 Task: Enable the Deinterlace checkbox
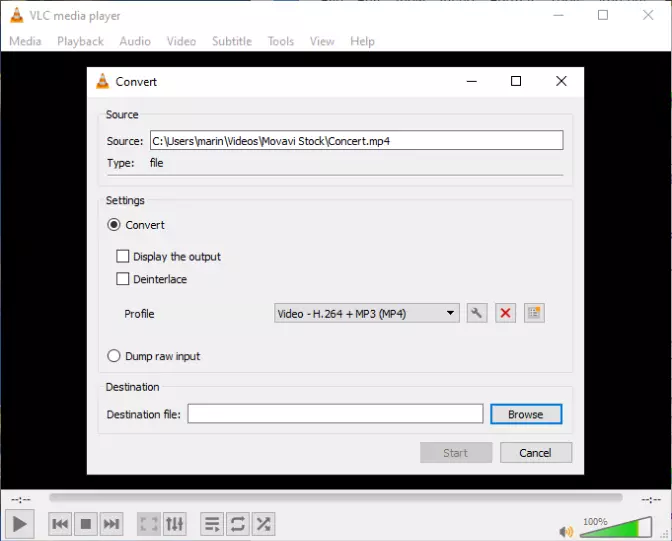123,279
